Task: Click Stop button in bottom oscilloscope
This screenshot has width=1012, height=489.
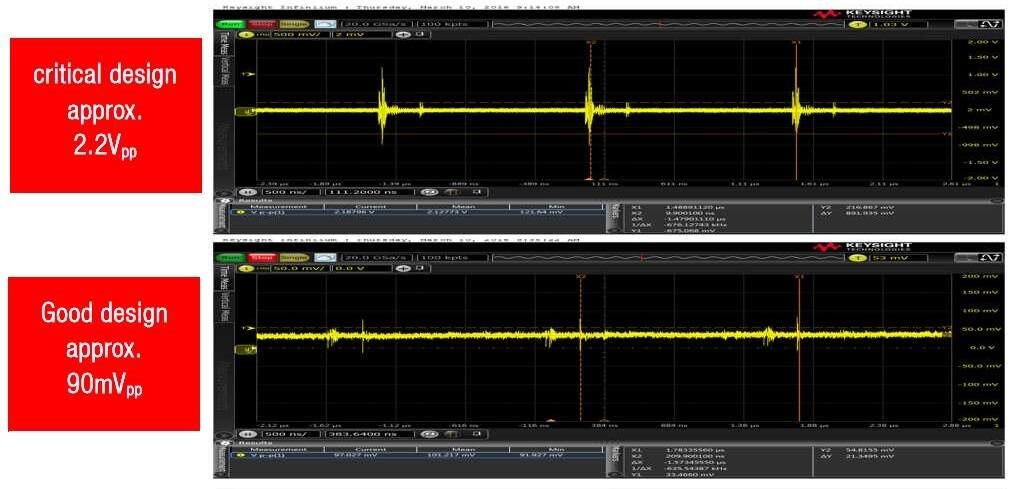Action: coord(261,258)
